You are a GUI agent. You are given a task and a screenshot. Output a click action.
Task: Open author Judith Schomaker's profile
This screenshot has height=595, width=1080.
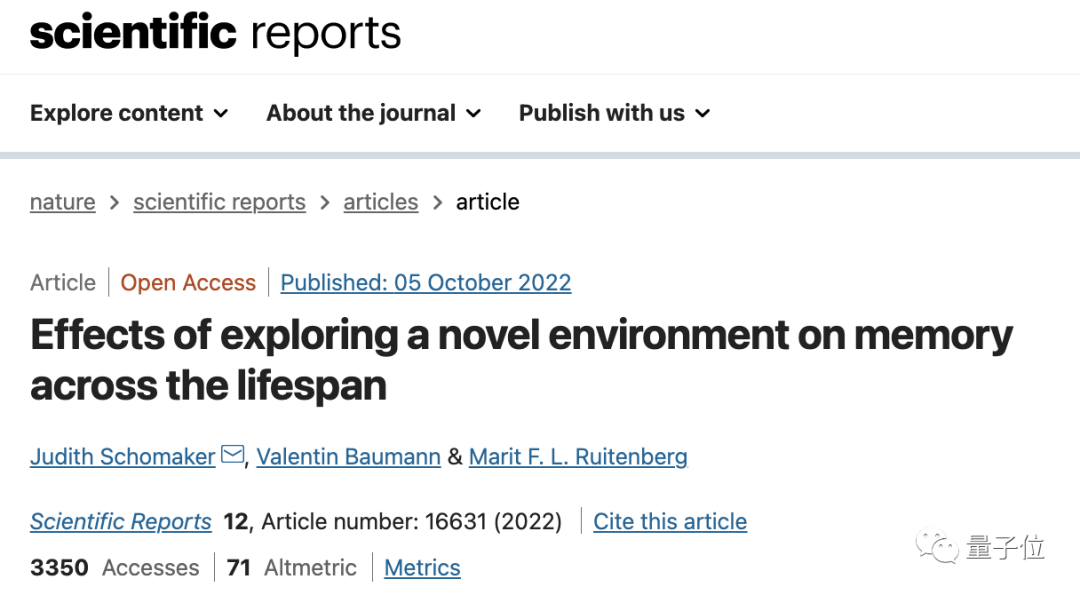(x=122, y=457)
